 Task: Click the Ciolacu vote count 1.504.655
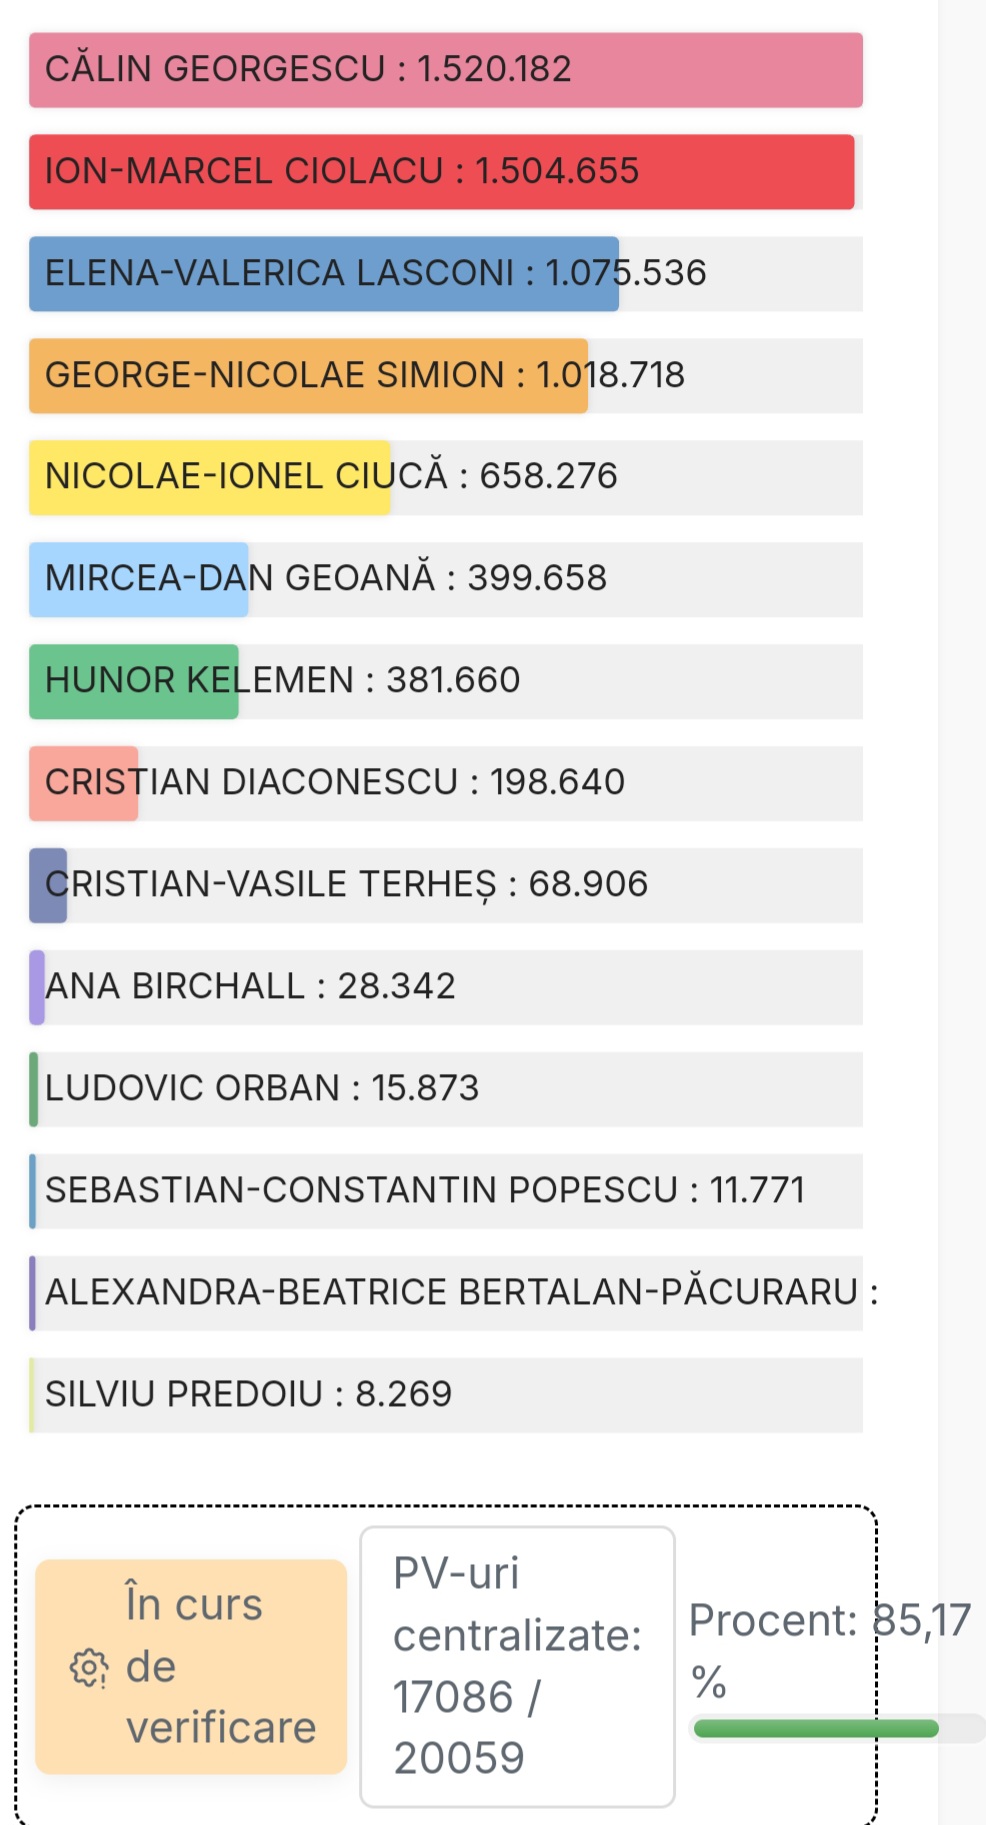point(557,172)
